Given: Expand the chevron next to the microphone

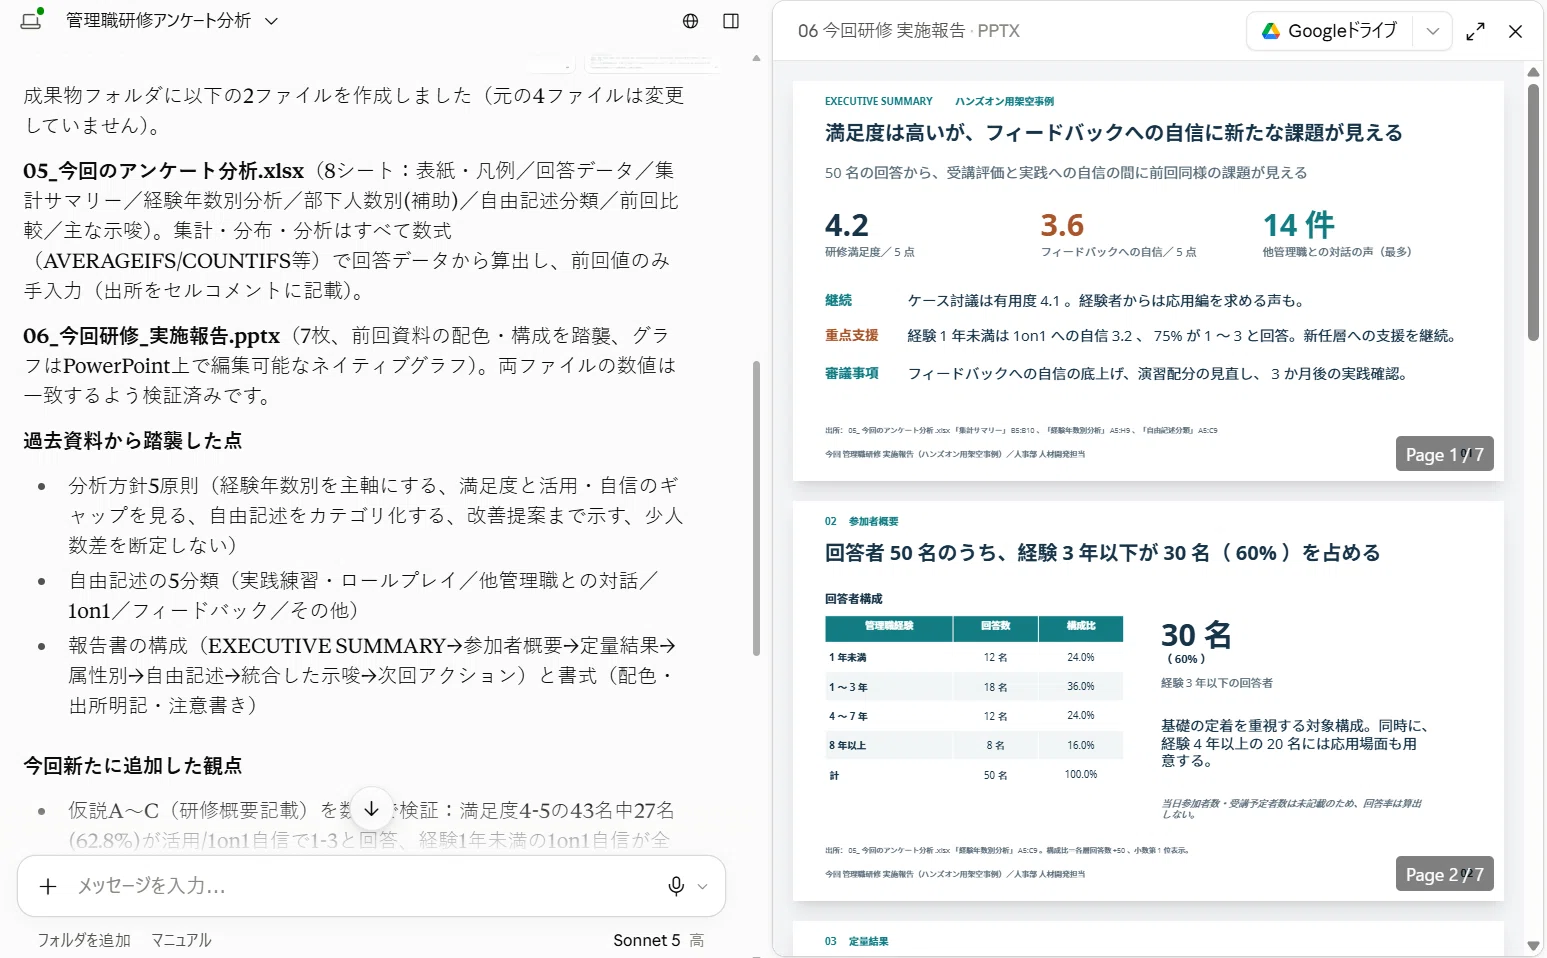Looking at the screenshot, I should (x=702, y=887).
